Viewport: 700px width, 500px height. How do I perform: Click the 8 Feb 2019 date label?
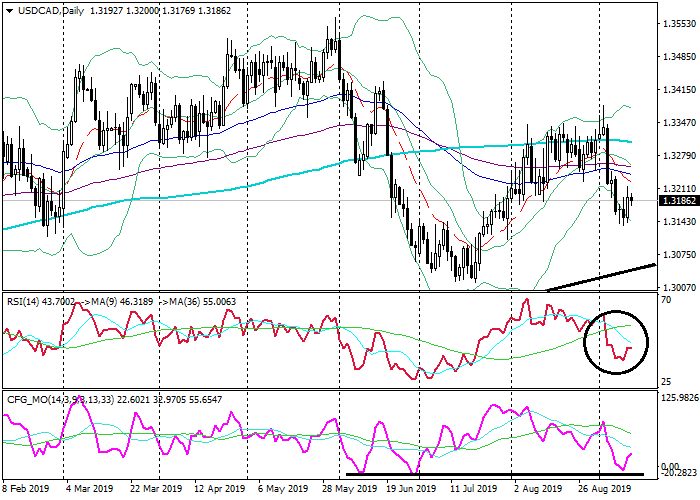pyautogui.click(x=24, y=490)
